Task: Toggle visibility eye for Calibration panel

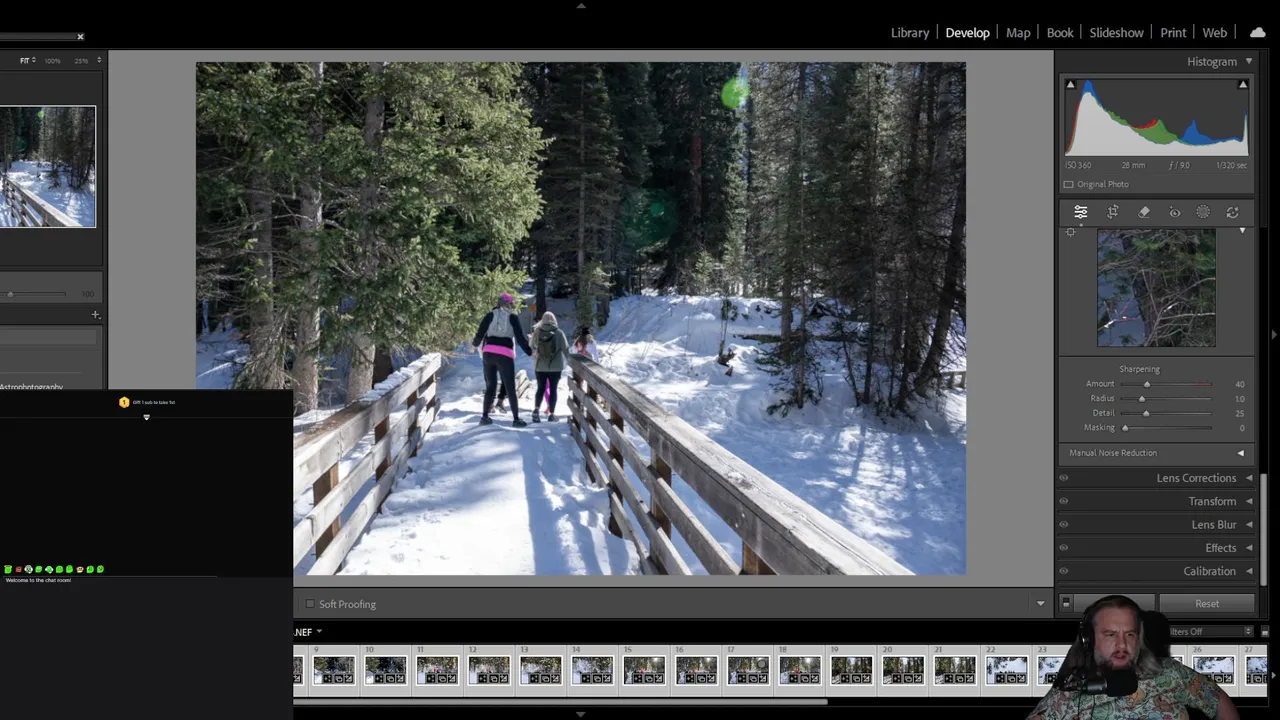Action: pyautogui.click(x=1063, y=571)
